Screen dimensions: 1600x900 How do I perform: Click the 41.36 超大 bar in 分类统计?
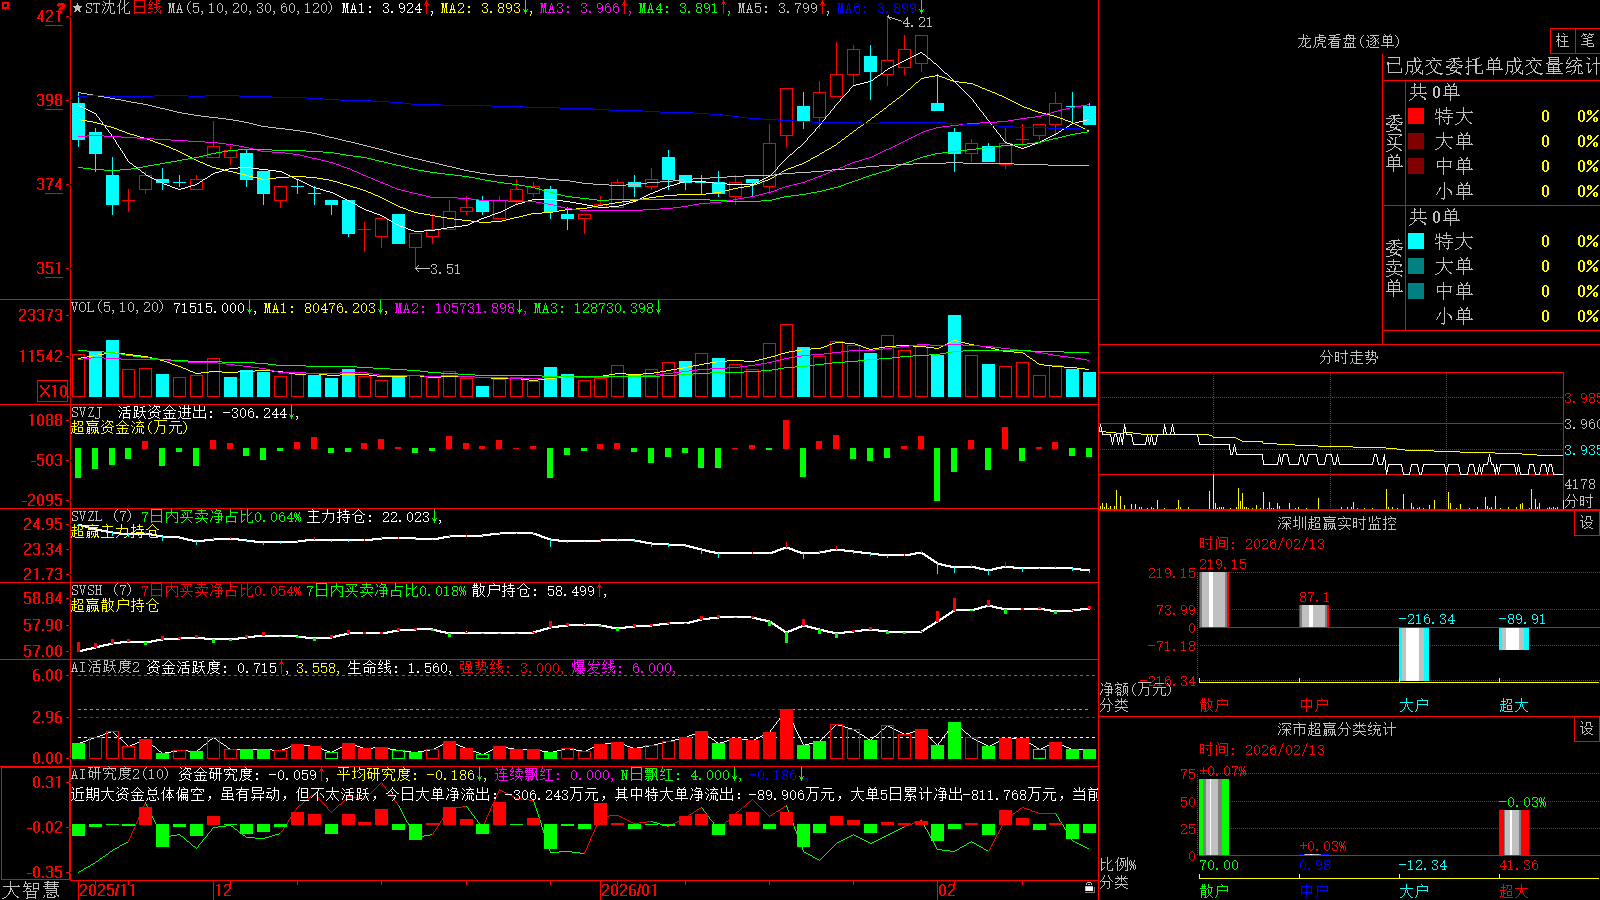(x=1514, y=833)
